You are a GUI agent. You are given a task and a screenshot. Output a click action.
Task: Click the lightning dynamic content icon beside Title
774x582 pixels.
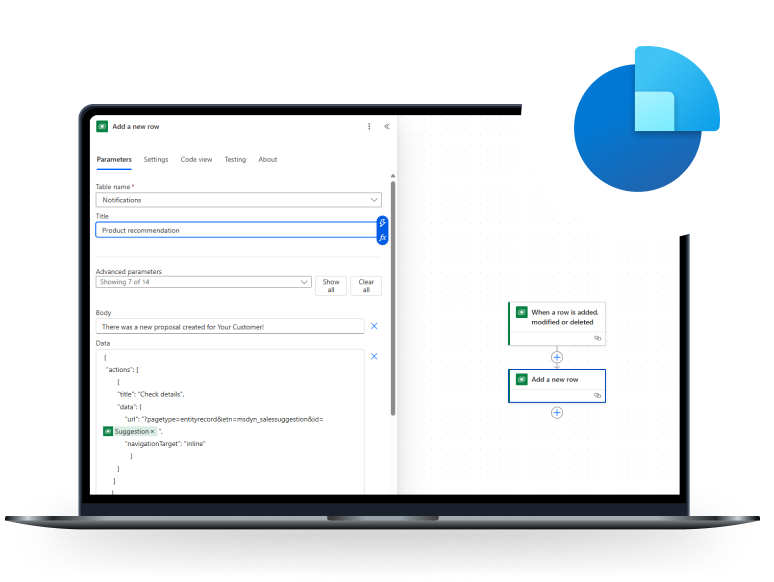pos(383,223)
